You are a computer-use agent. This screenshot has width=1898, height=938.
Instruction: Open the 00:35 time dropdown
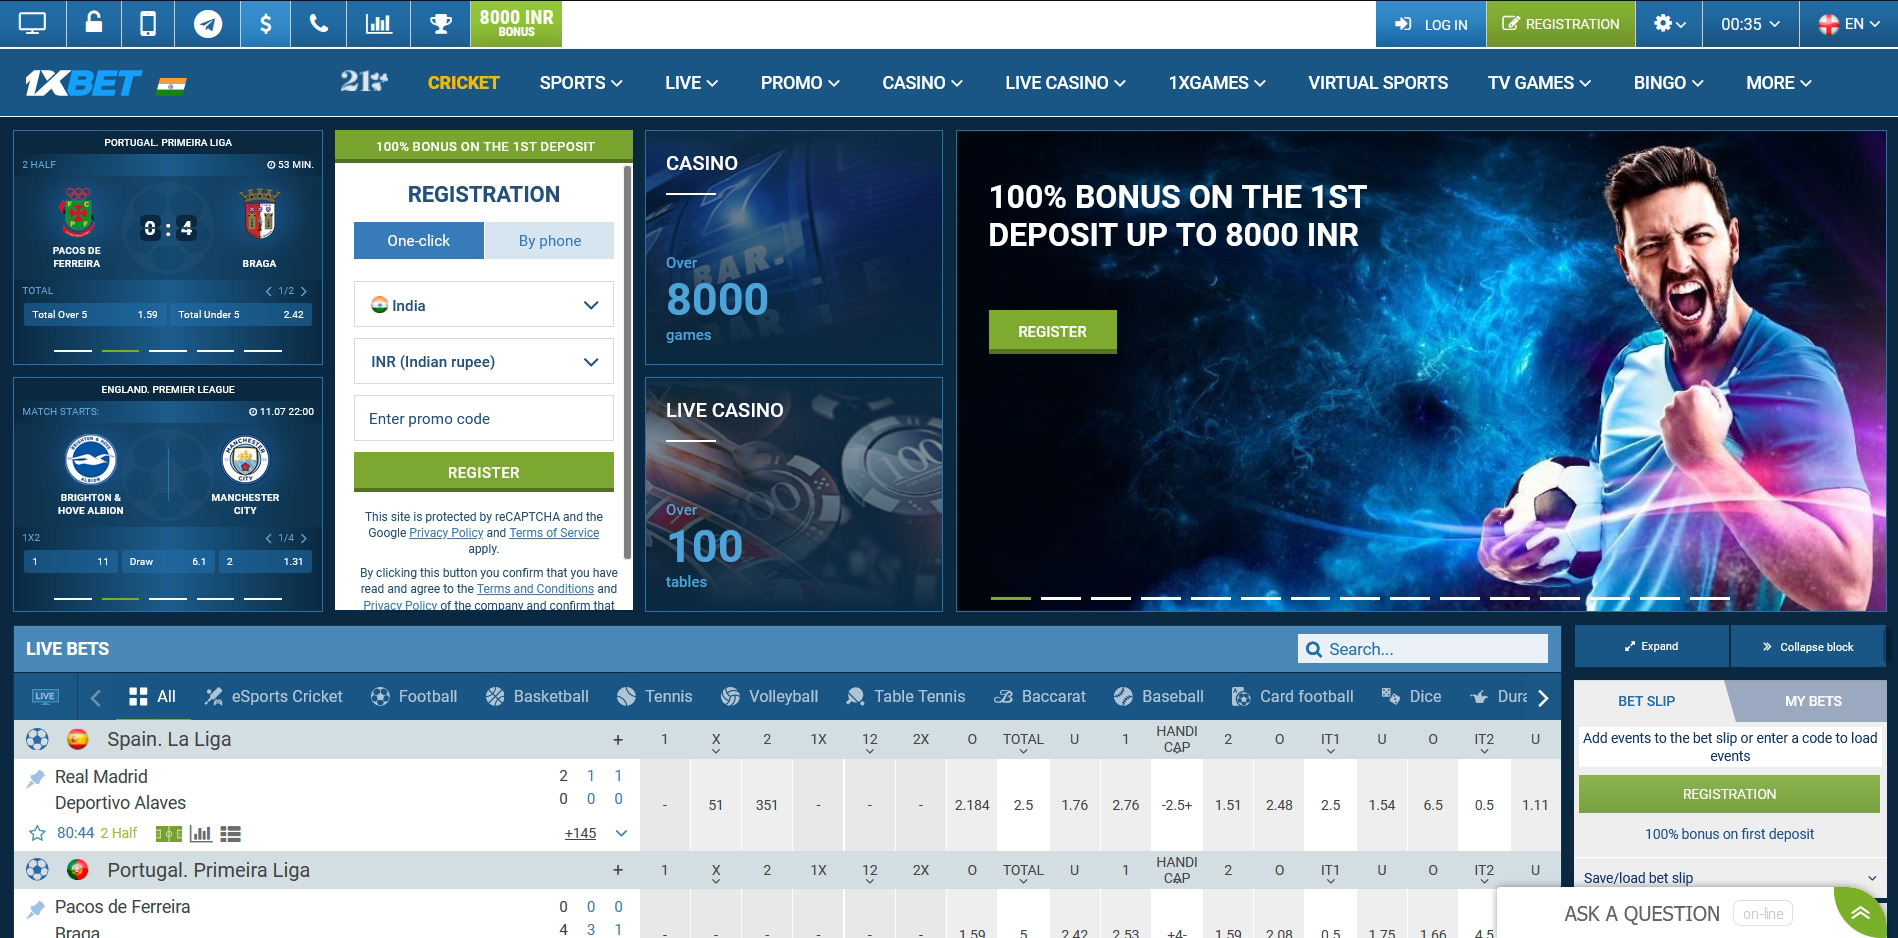click(x=1751, y=23)
